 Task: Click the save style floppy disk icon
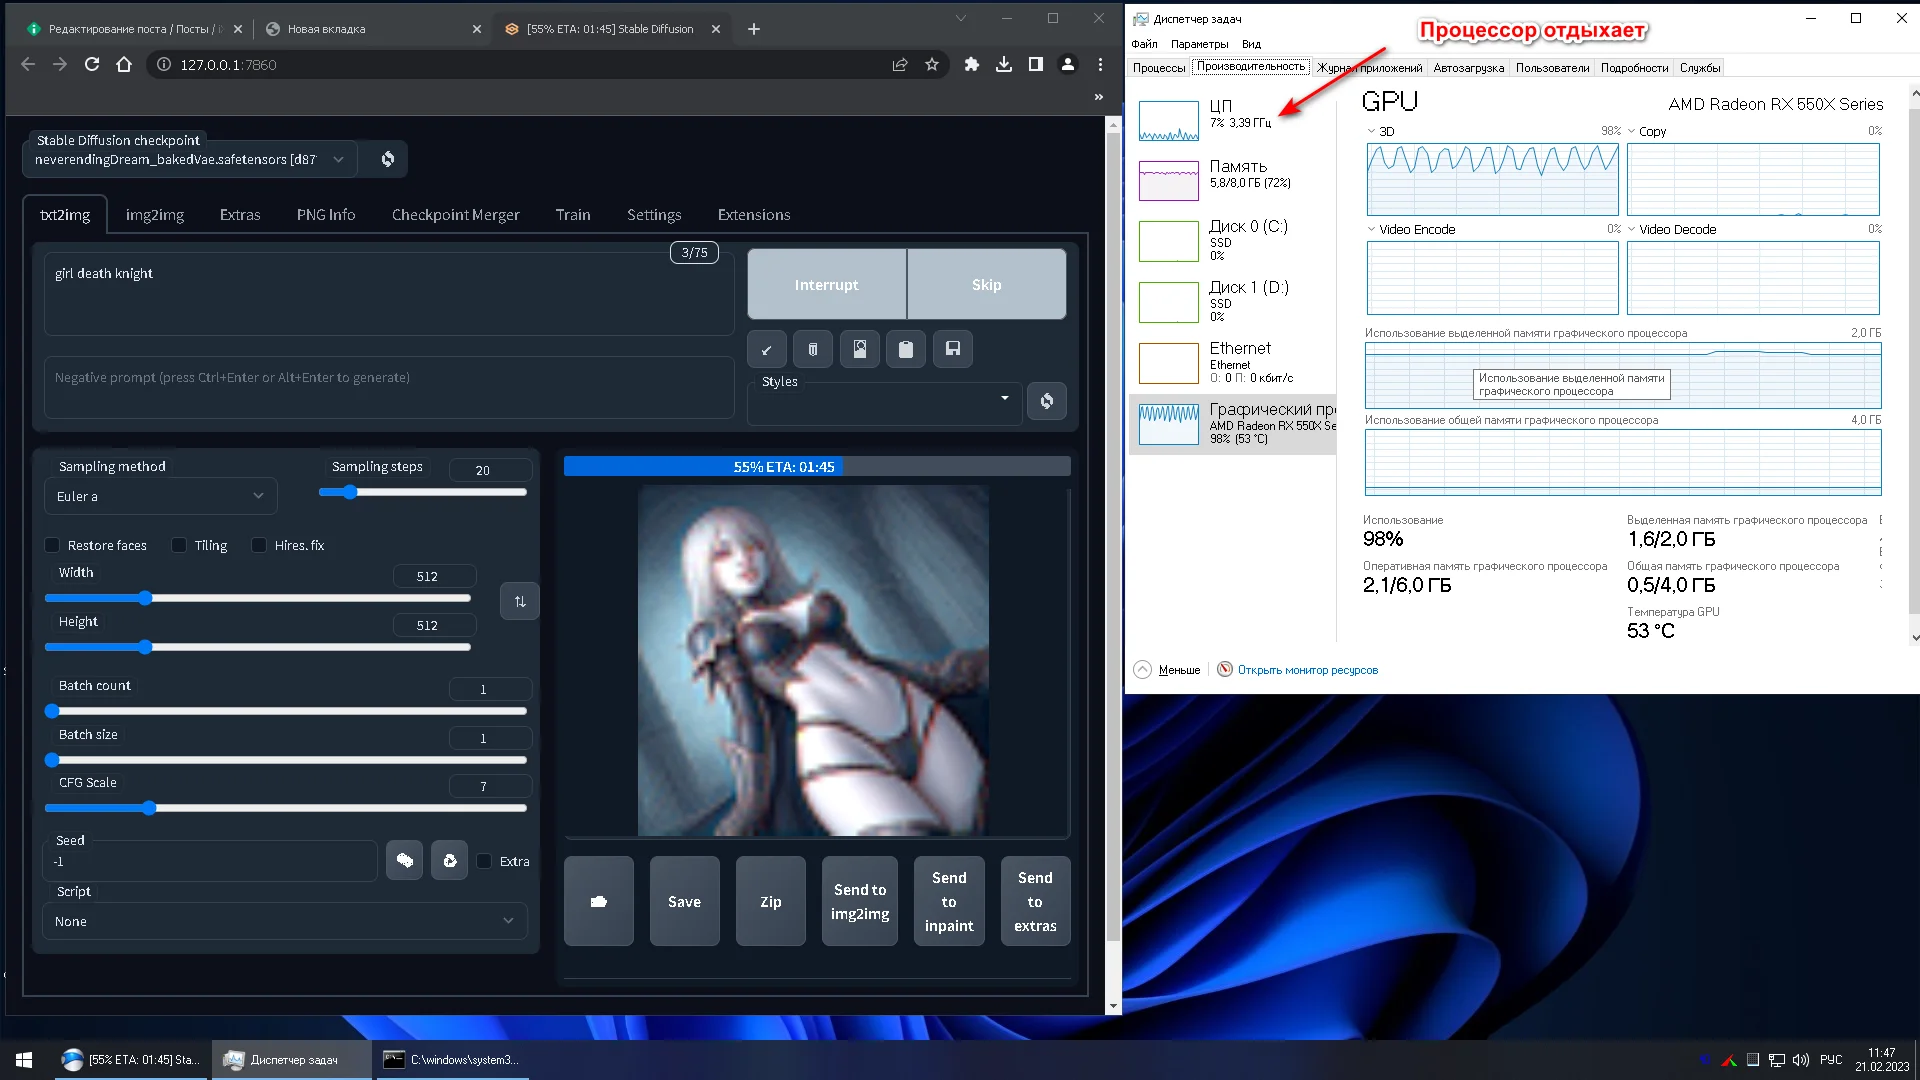click(953, 349)
